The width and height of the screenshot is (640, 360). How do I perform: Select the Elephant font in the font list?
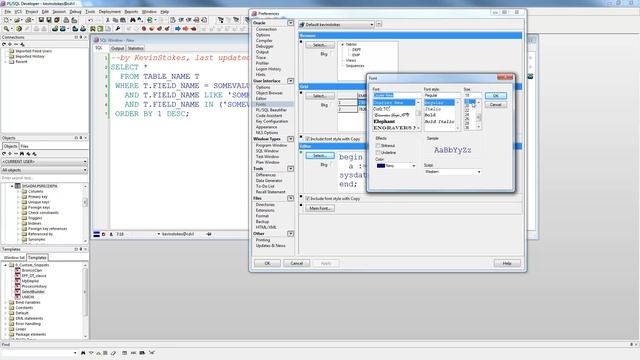coord(384,122)
